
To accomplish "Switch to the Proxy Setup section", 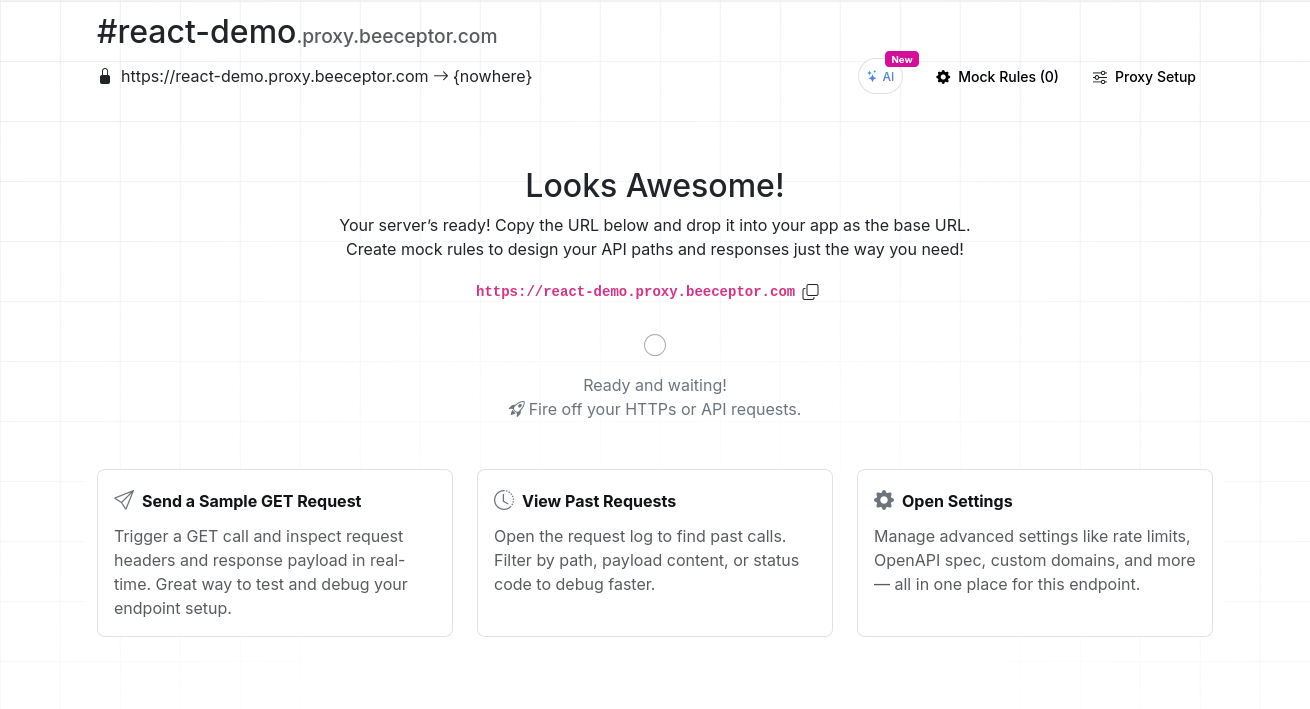I will coord(1155,77).
